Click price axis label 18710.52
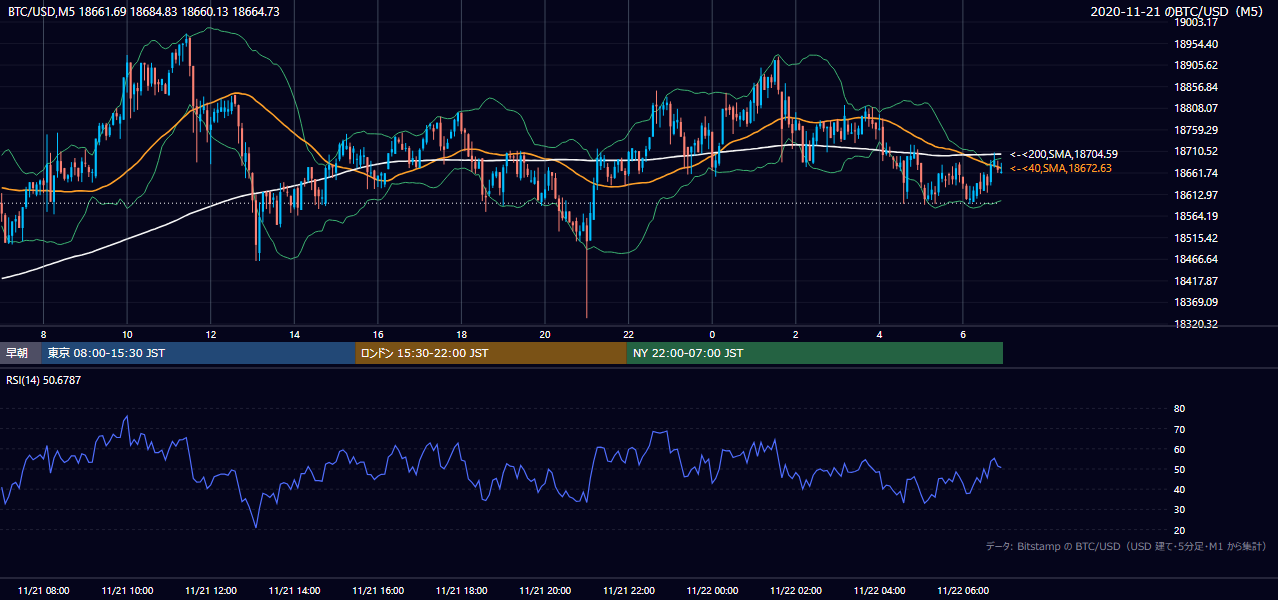Viewport: 1278px width, 600px height. tap(1196, 151)
